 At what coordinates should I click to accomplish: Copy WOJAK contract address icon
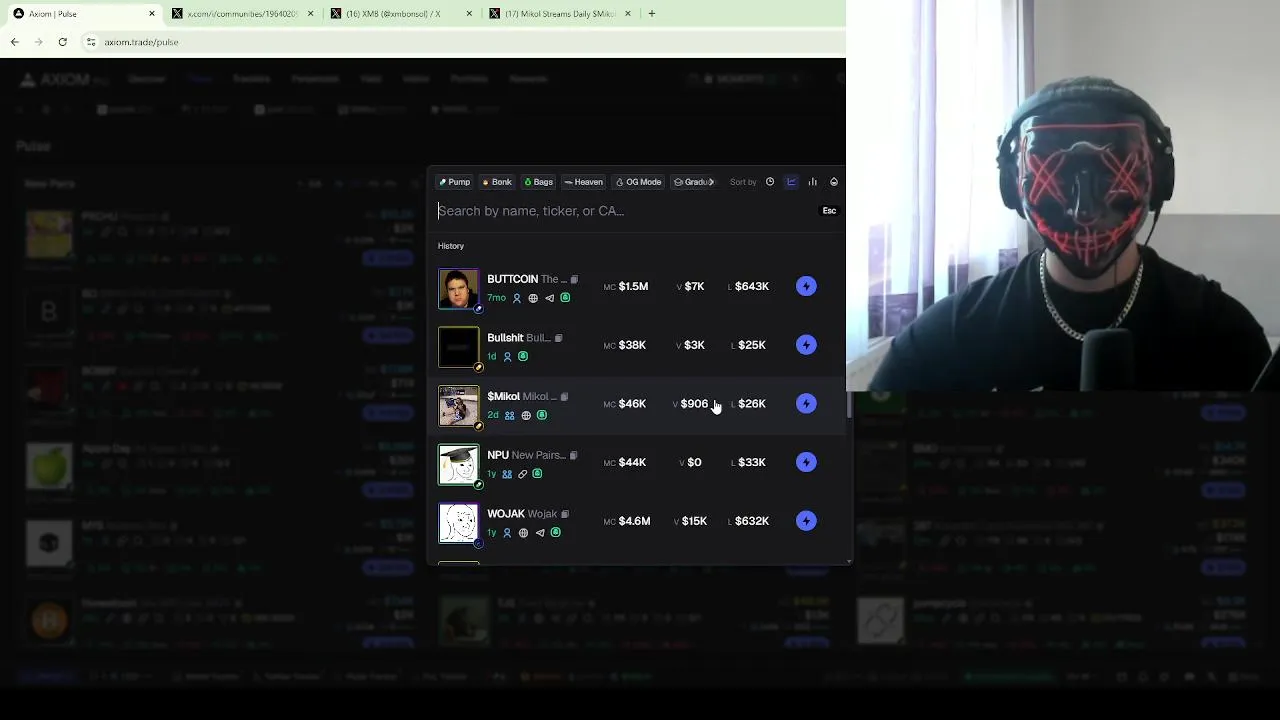tap(565, 514)
